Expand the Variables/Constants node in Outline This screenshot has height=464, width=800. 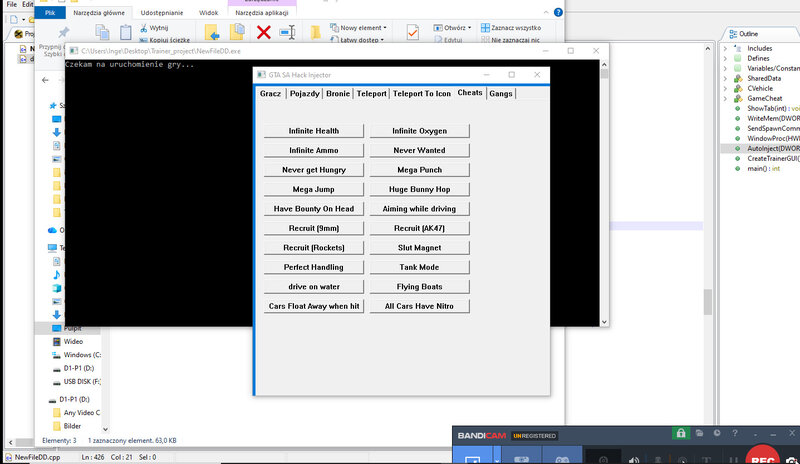726,68
